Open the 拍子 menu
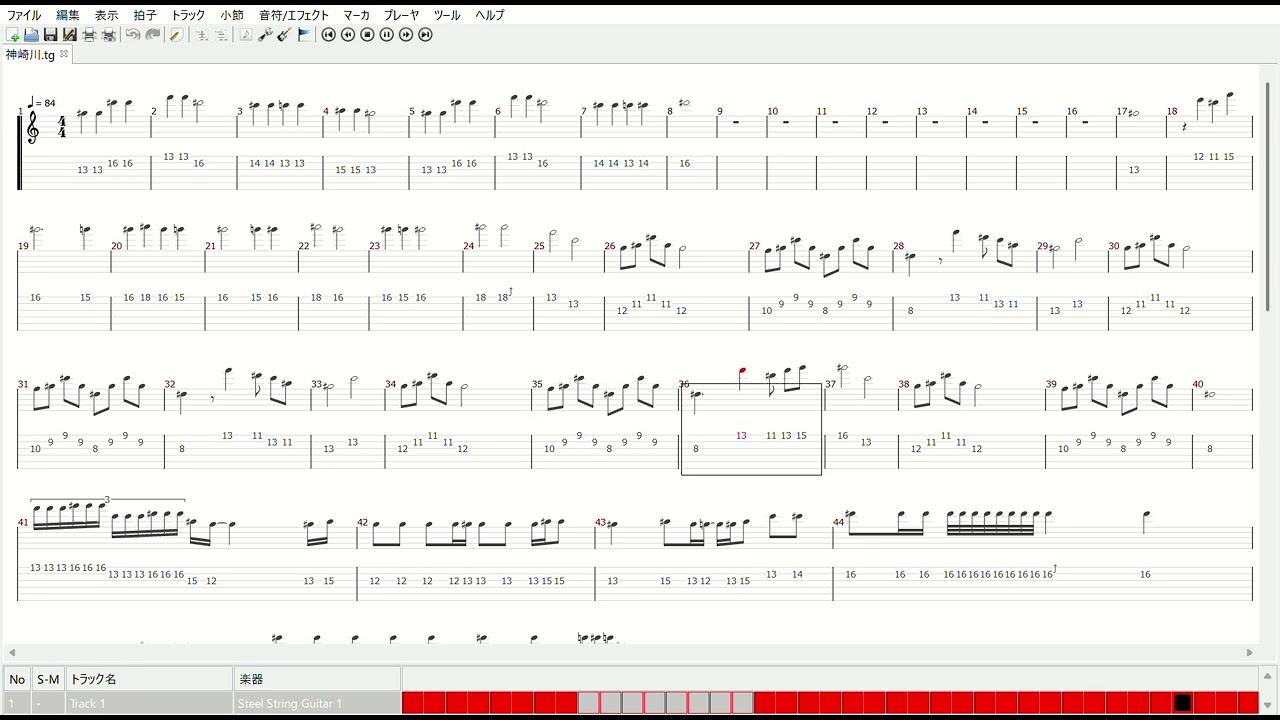1280x720 pixels. point(145,15)
